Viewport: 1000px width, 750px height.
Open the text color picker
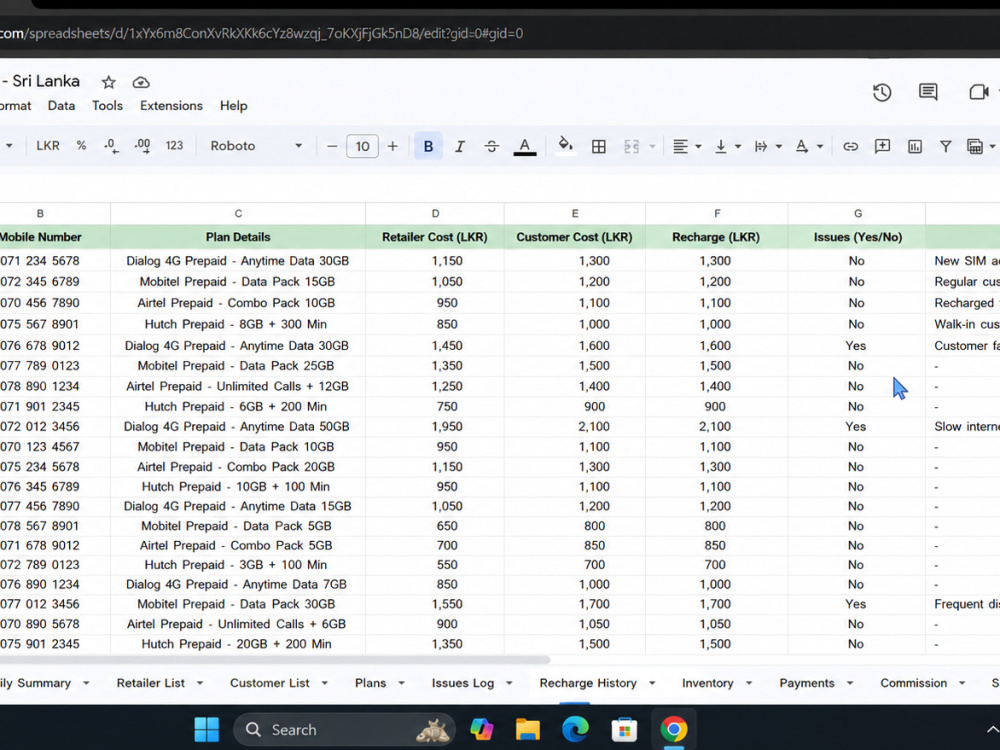tap(525, 146)
